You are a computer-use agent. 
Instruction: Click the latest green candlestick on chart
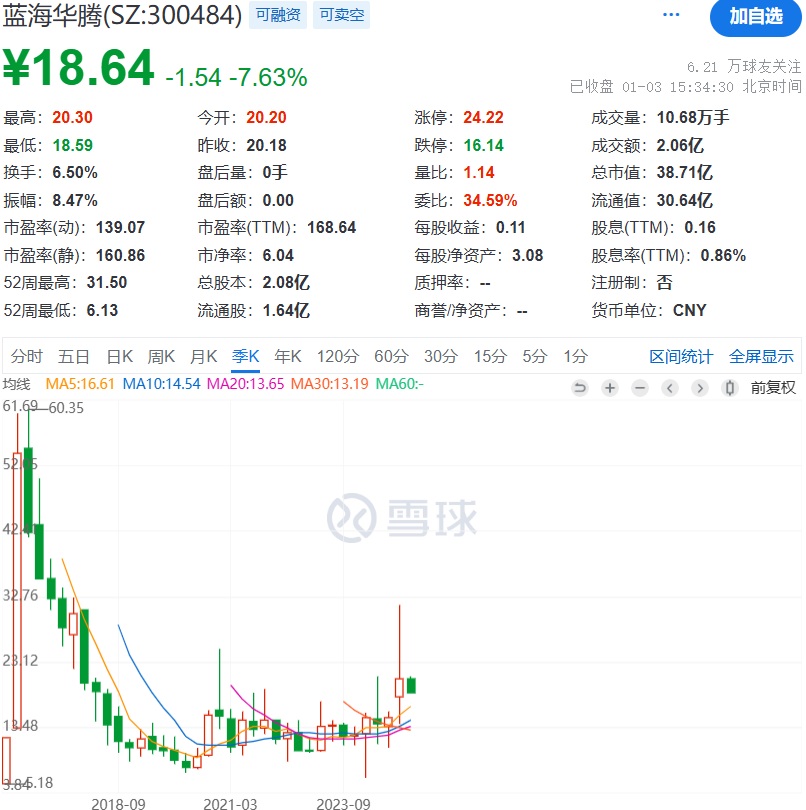tap(411, 685)
